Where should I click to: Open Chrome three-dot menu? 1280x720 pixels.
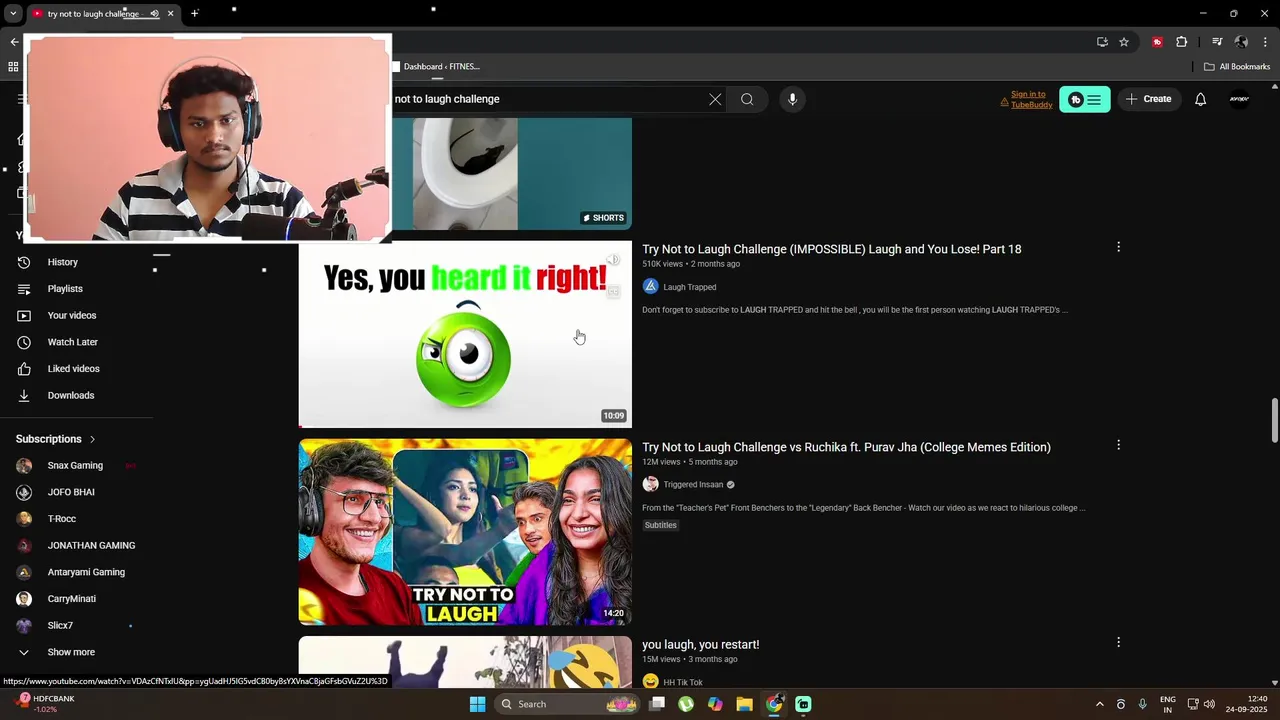coord(1265,42)
